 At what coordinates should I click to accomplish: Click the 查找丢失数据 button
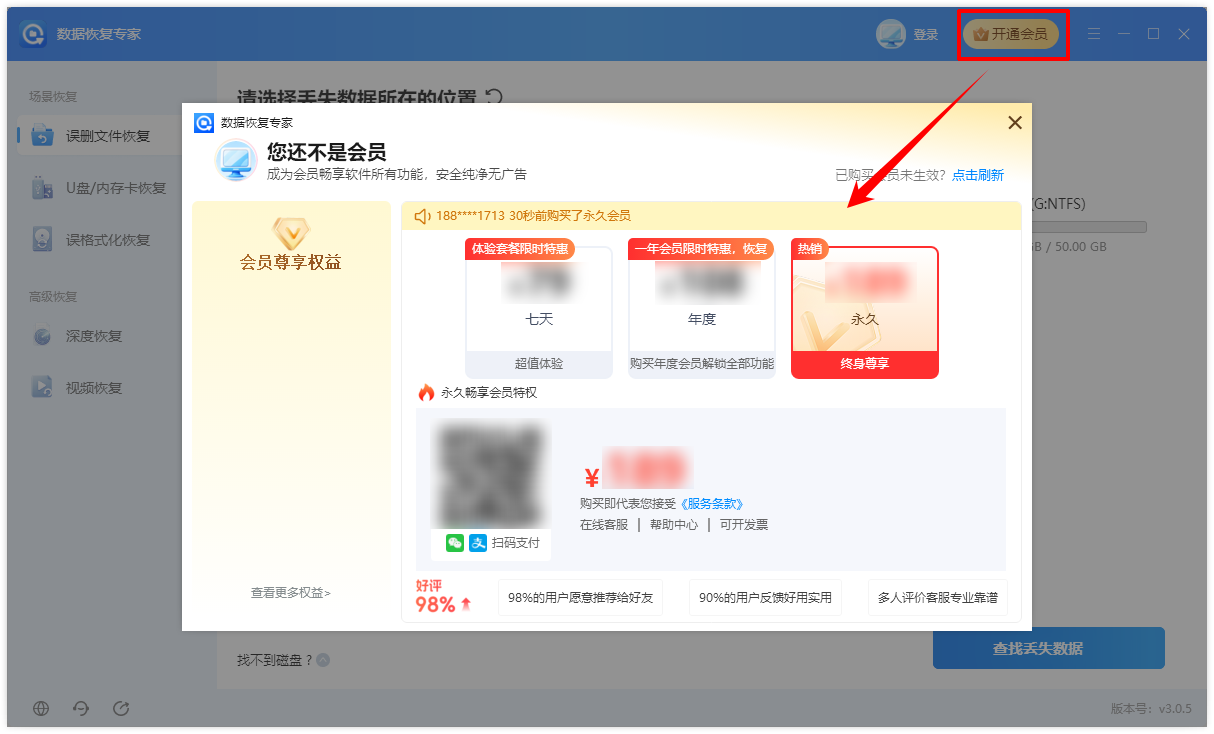point(1049,648)
